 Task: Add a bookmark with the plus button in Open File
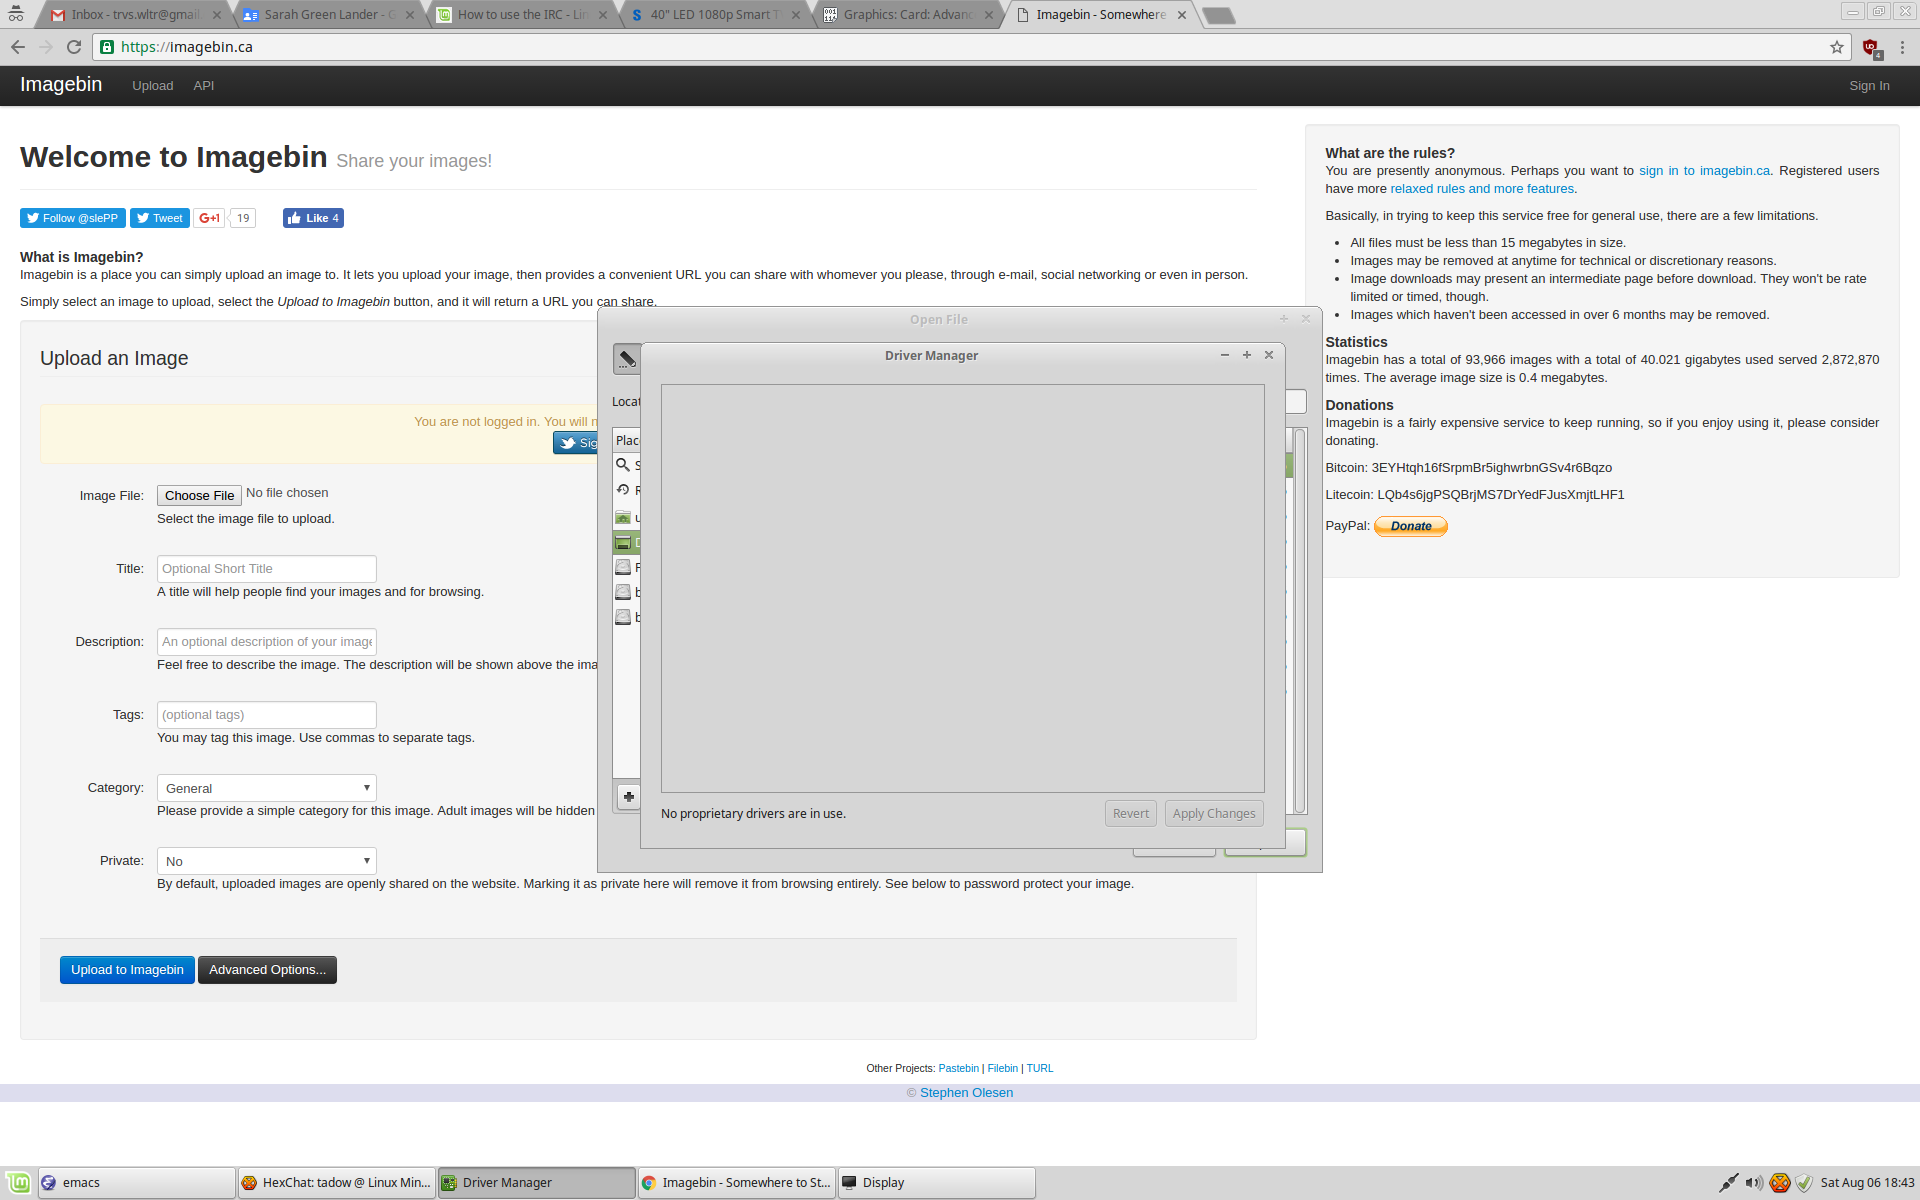[628, 797]
